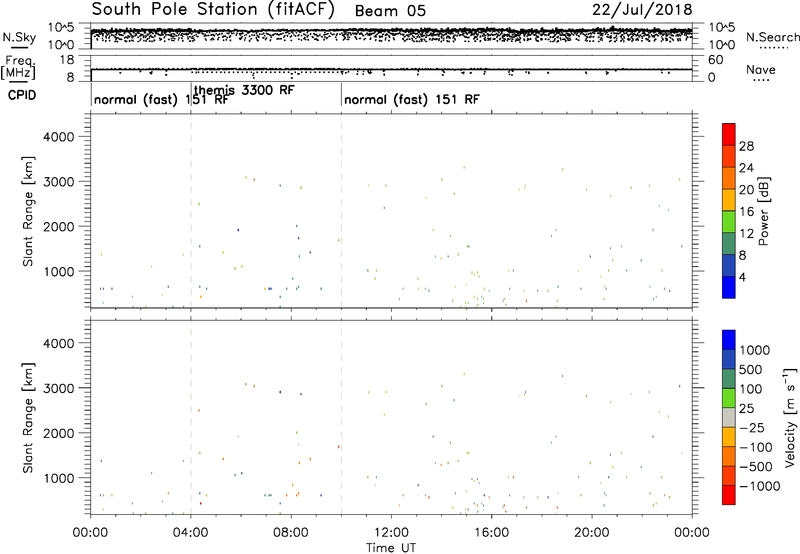
Task: Click the '20:00' time axis label
Action: (x=592, y=533)
